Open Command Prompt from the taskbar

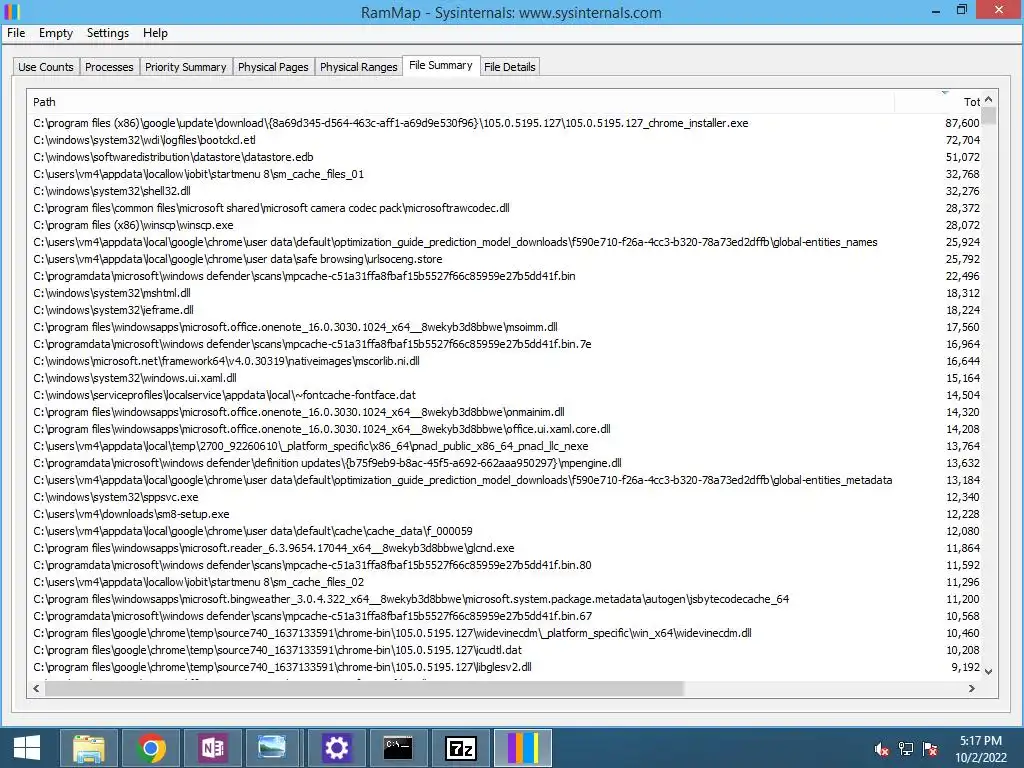tap(398, 748)
